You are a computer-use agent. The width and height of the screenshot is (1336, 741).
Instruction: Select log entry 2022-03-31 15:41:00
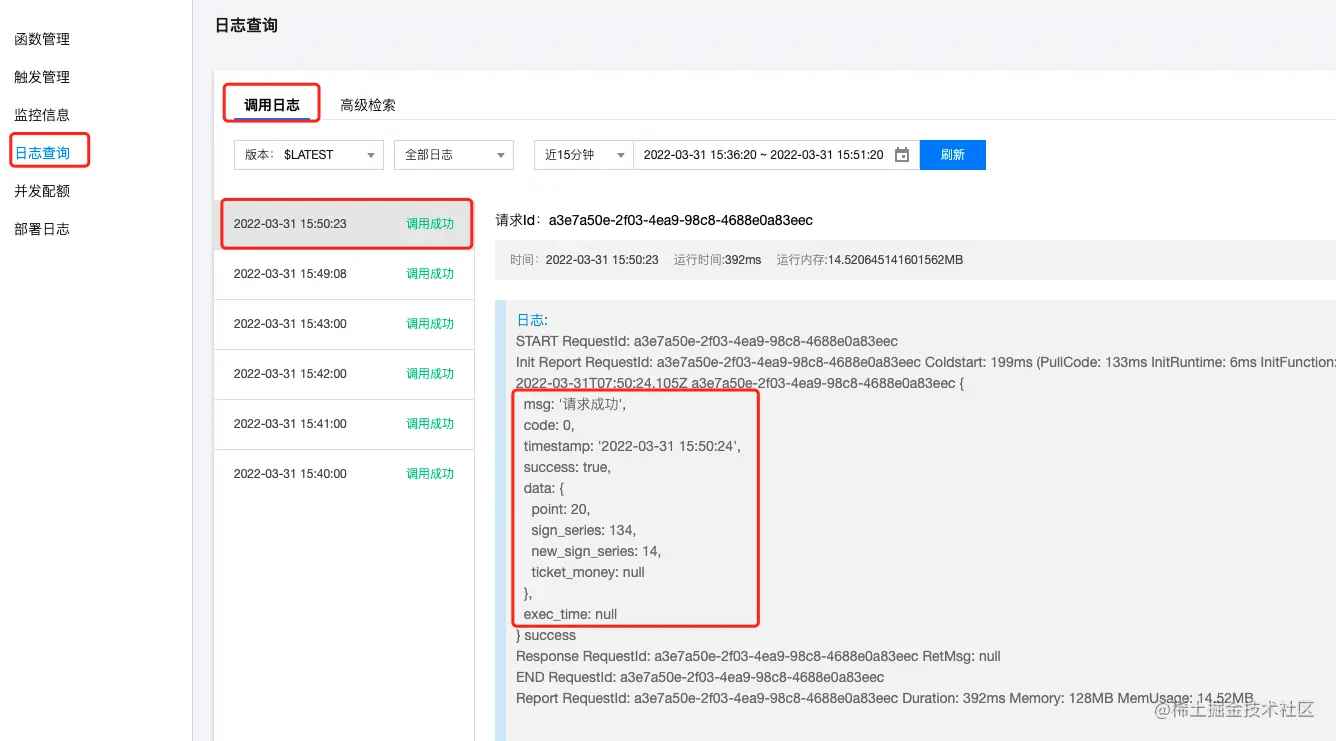pyautogui.click(x=344, y=424)
